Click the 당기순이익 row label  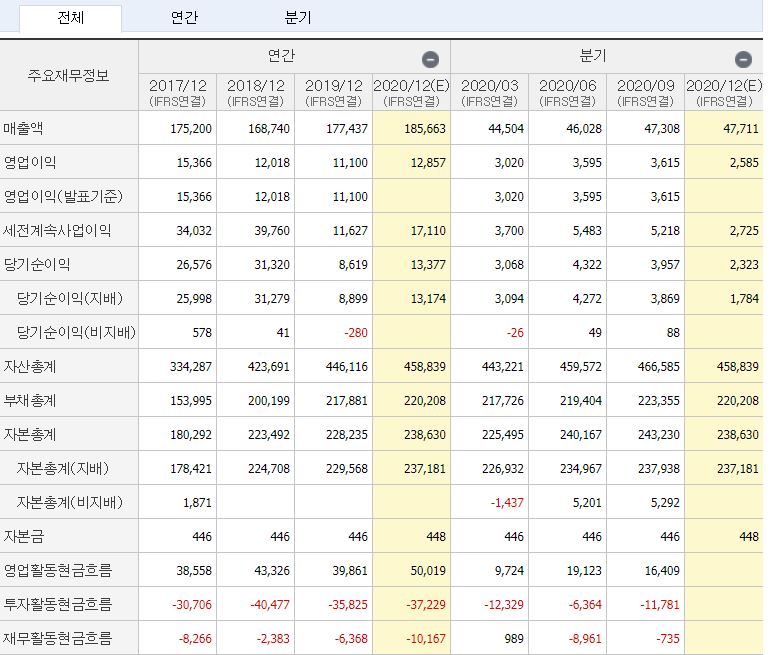pos(36,264)
